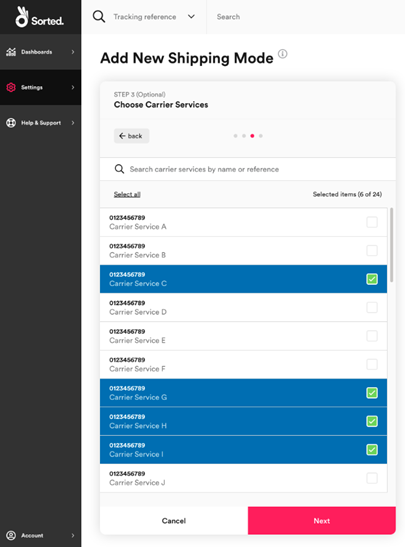Click the carrier list scrollbar
Screen dimensions: 405x547
pyautogui.click(x=392, y=245)
